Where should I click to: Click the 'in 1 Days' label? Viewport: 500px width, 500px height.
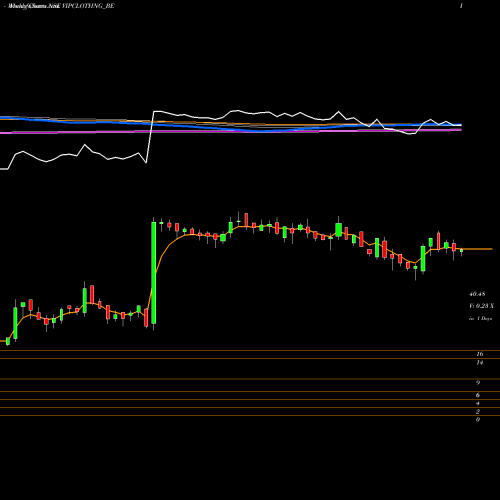pos(480,318)
